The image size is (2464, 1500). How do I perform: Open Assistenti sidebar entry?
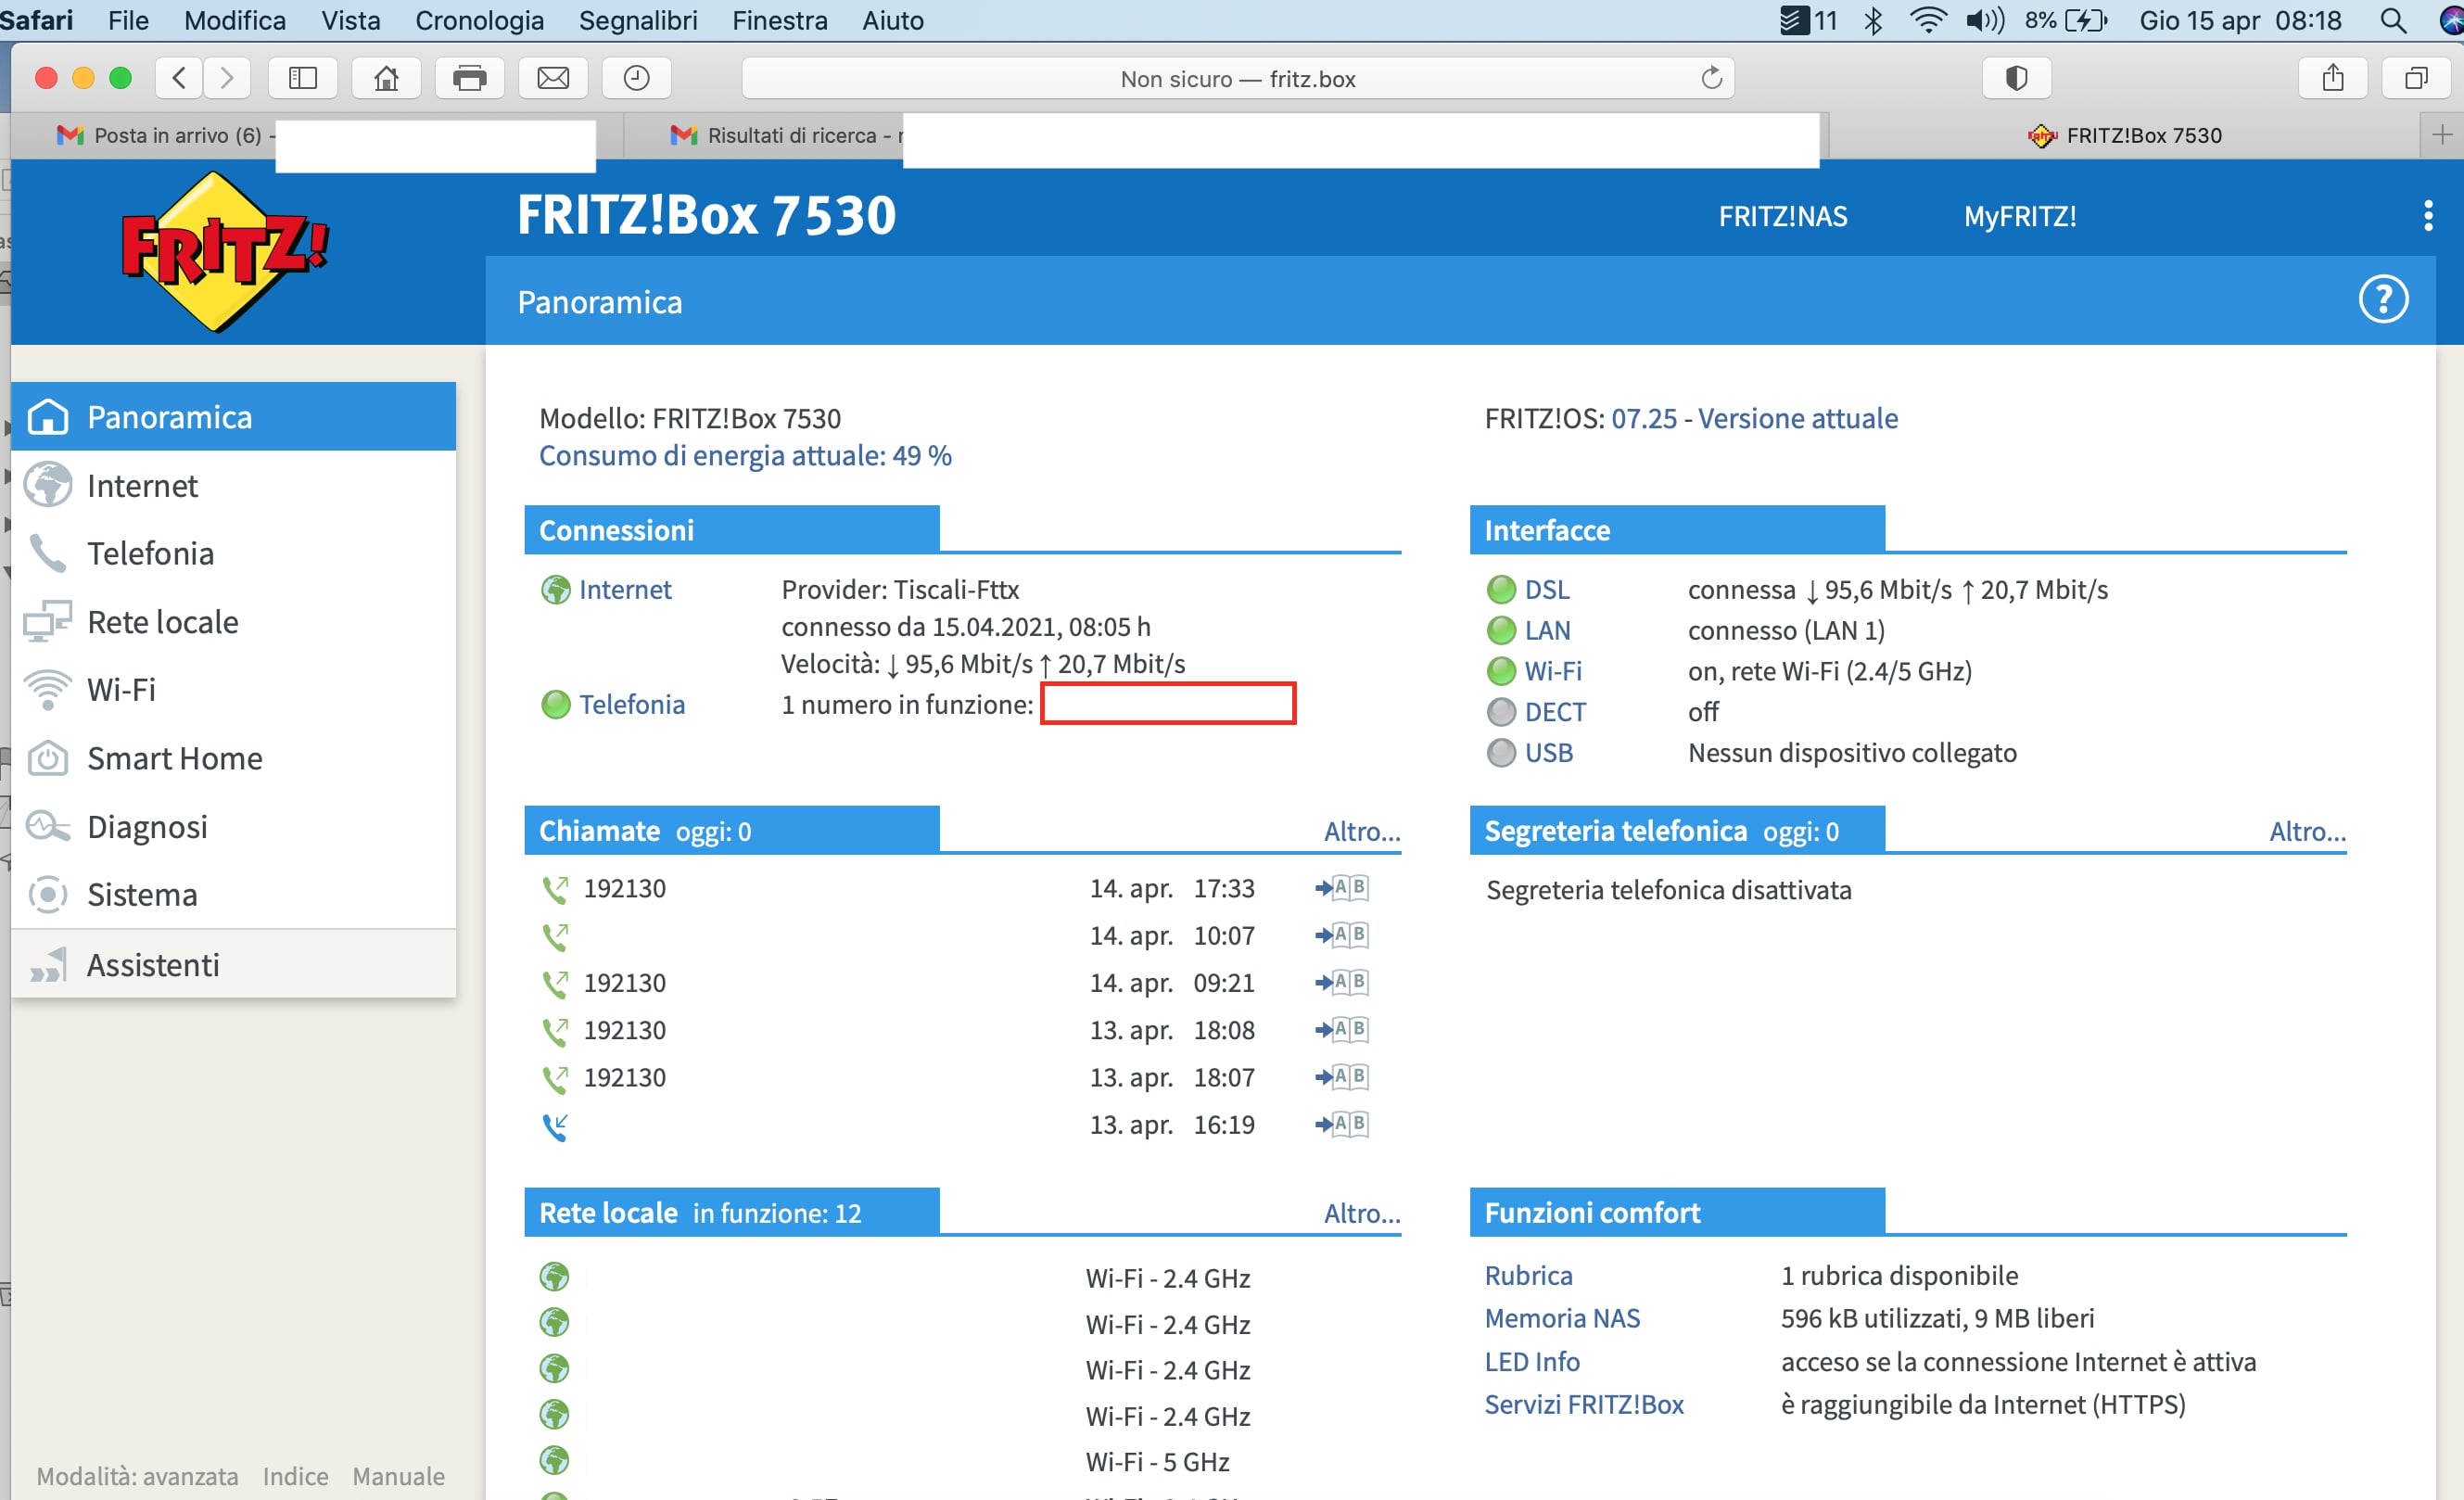pyautogui.click(x=234, y=964)
